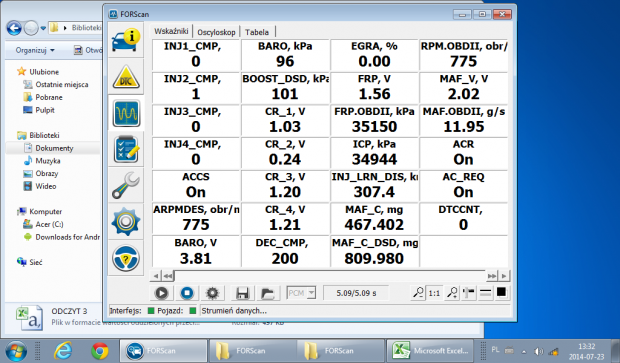Select Dokumenty in the Biblioteki tree
Screen dimensions: 620x363
pyautogui.click(x=54, y=148)
